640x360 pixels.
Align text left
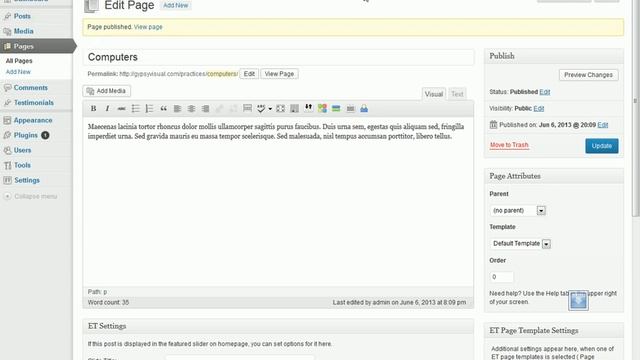point(177,109)
